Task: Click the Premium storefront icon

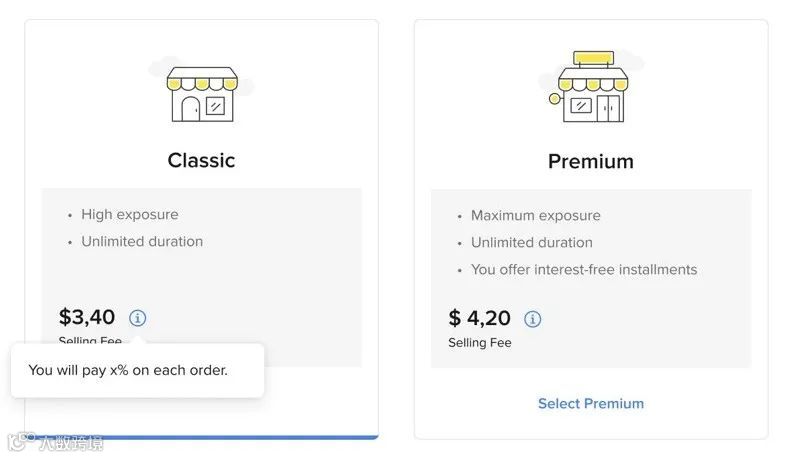Action: tap(590, 89)
